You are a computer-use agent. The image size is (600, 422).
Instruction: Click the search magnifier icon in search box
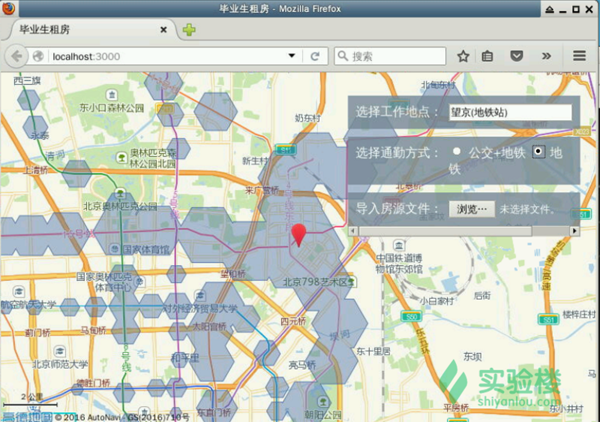[x=343, y=57]
